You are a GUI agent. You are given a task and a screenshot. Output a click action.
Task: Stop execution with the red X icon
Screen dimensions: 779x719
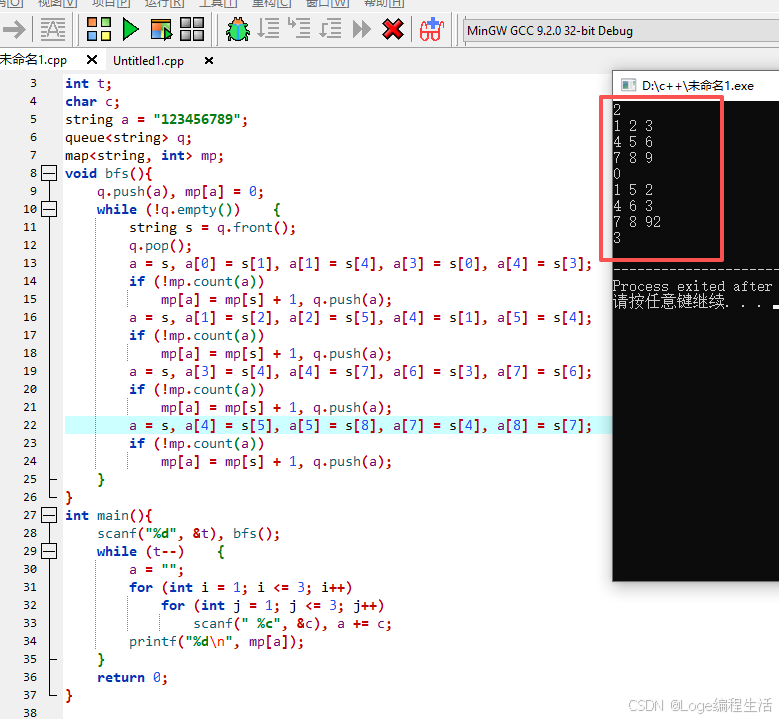393,29
